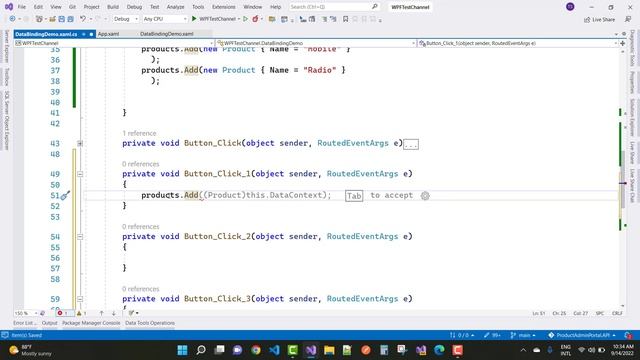This screenshot has height=360, width=640.
Task: Click the '1 reference' CodeLens link
Action: tap(139, 133)
